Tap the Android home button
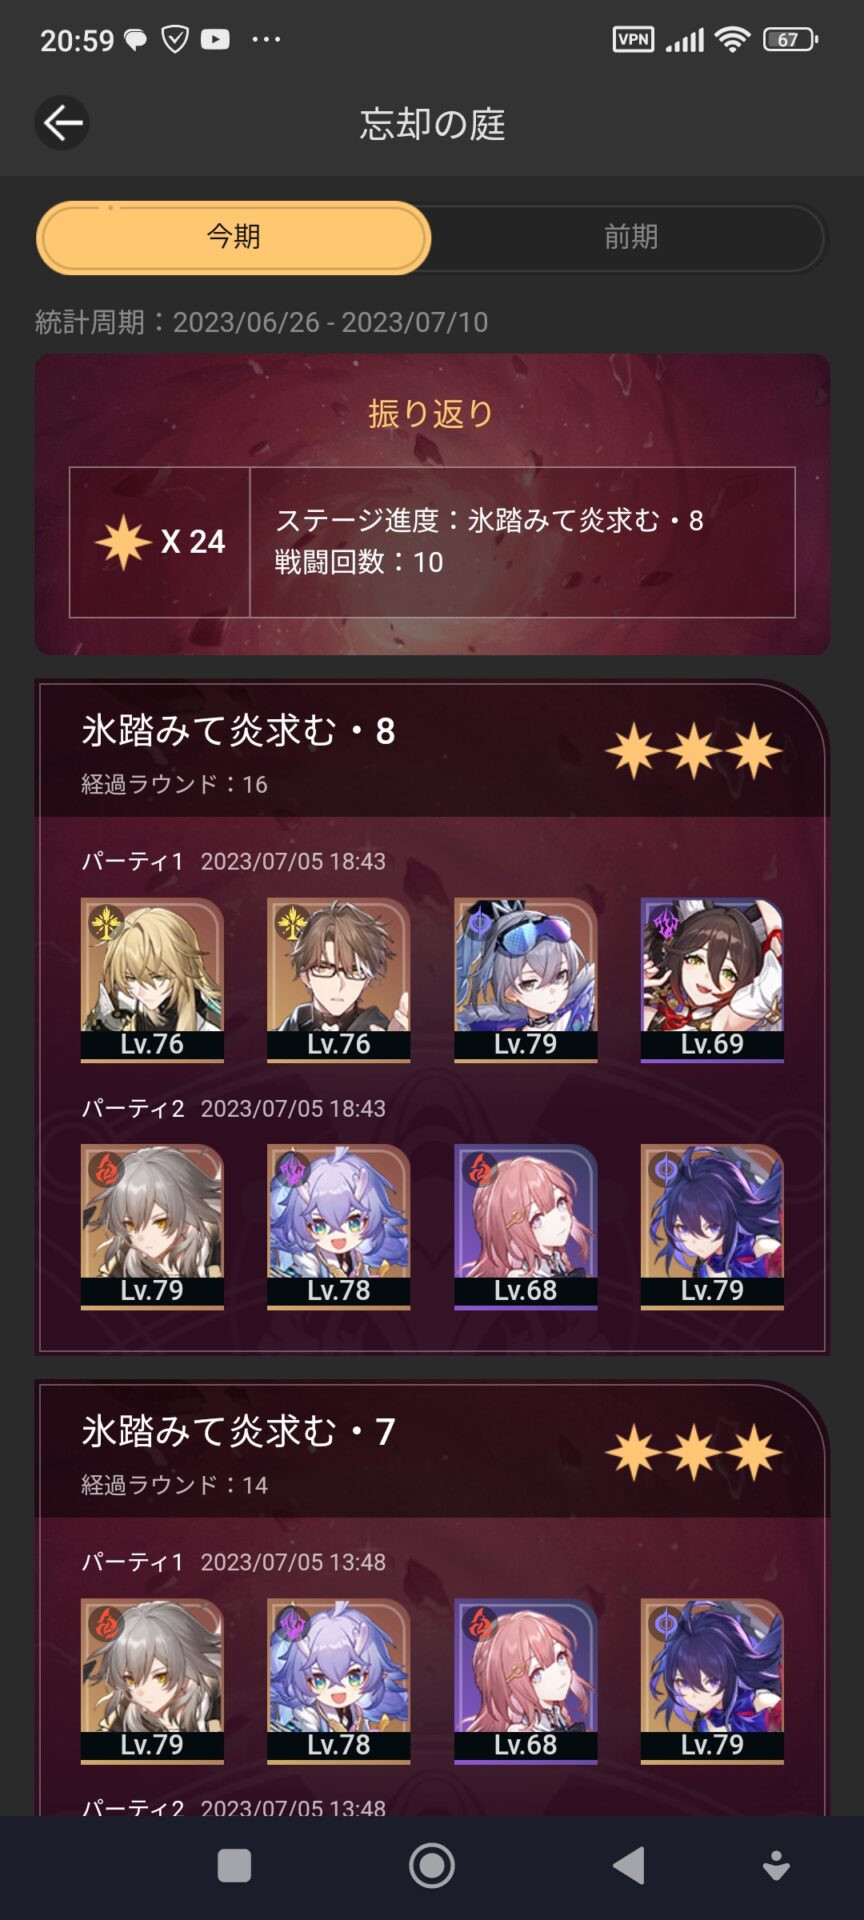 (x=432, y=1866)
